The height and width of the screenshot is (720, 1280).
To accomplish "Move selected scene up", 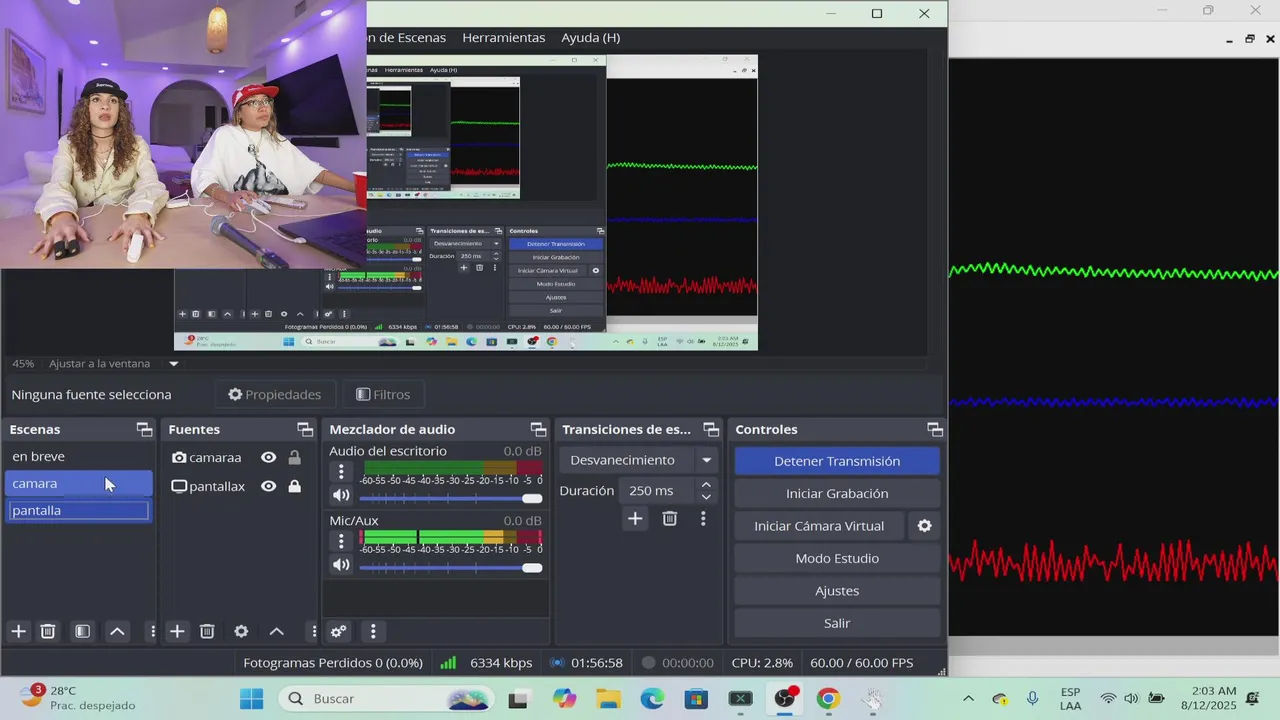I will point(117,631).
